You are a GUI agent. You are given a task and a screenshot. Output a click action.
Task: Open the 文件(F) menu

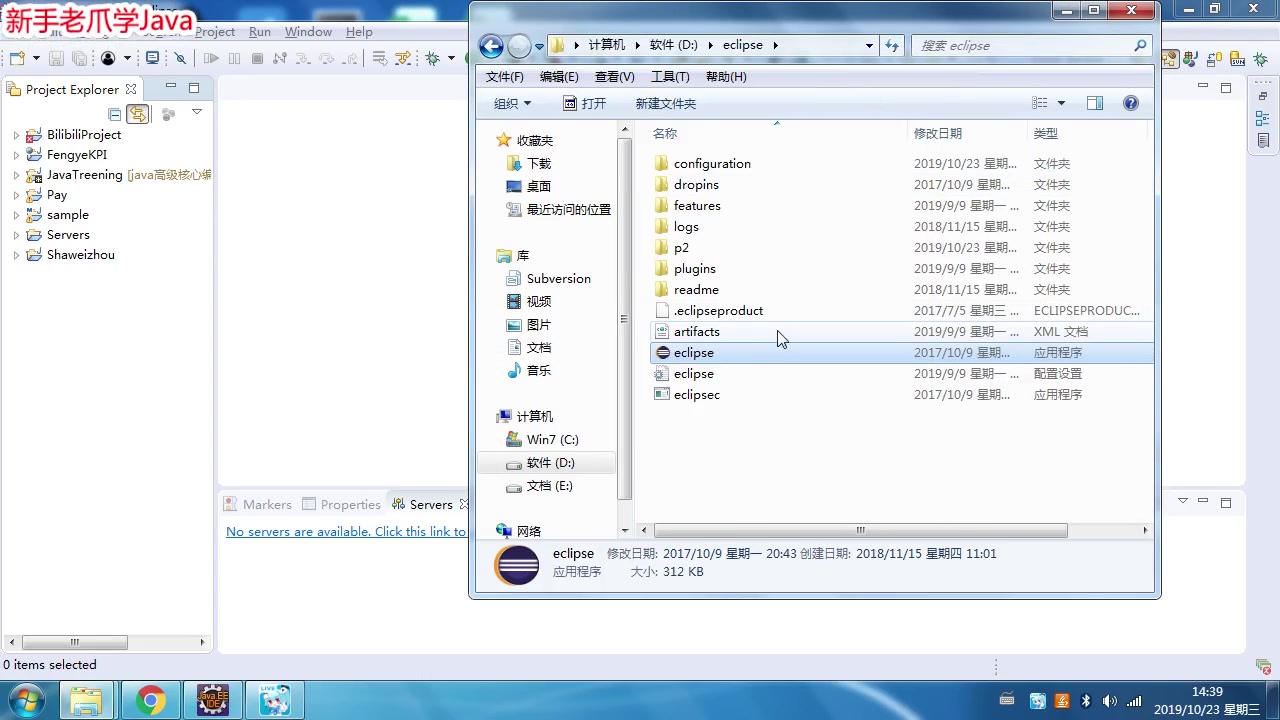click(504, 77)
